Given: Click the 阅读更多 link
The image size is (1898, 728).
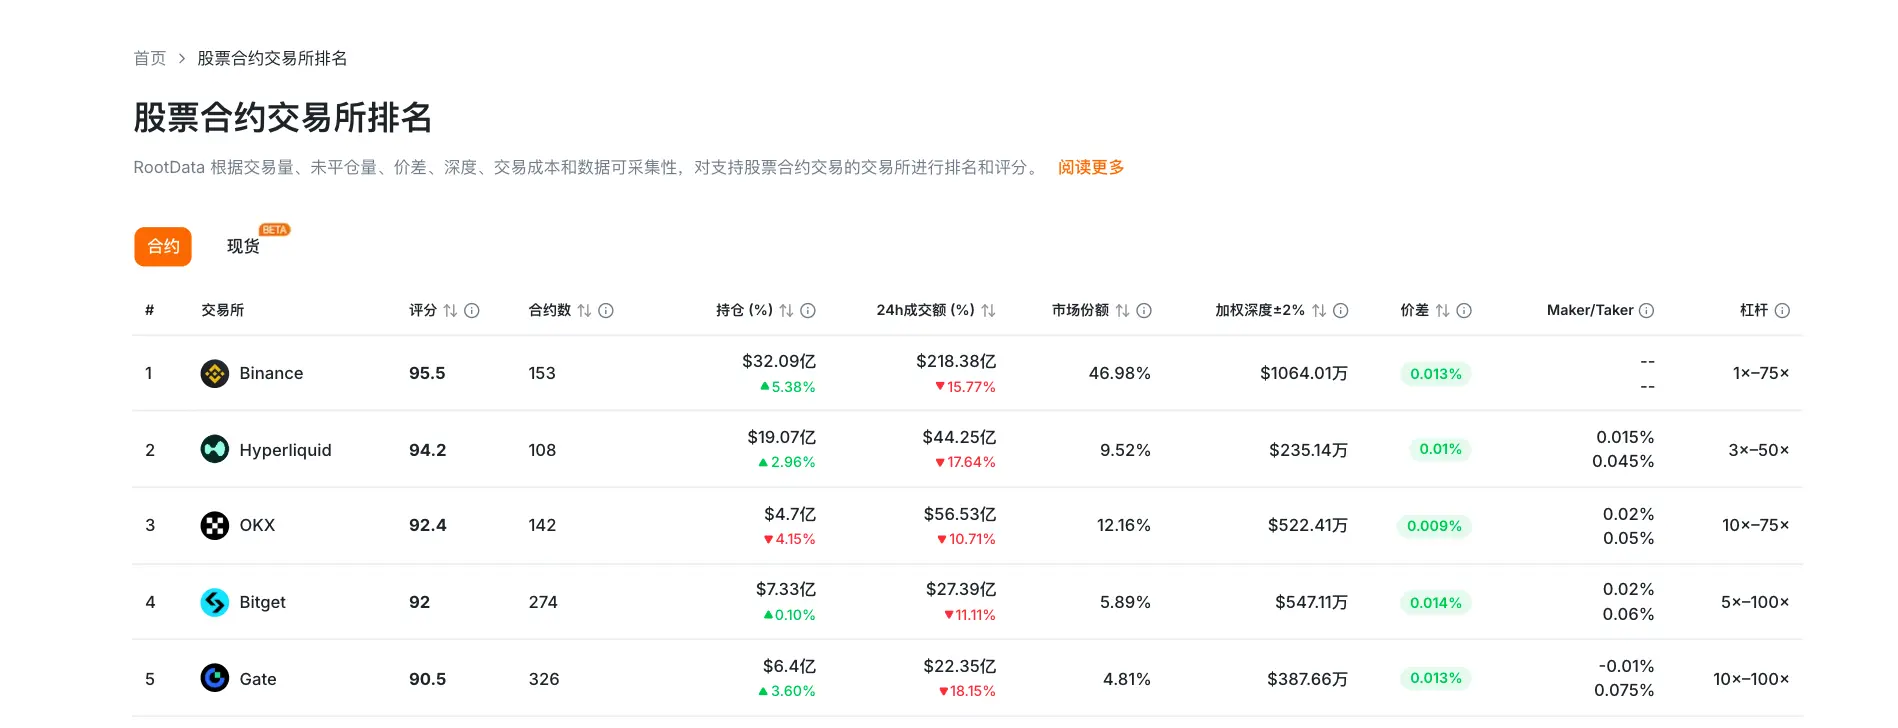Looking at the screenshot, I should tap(1091, 167).
